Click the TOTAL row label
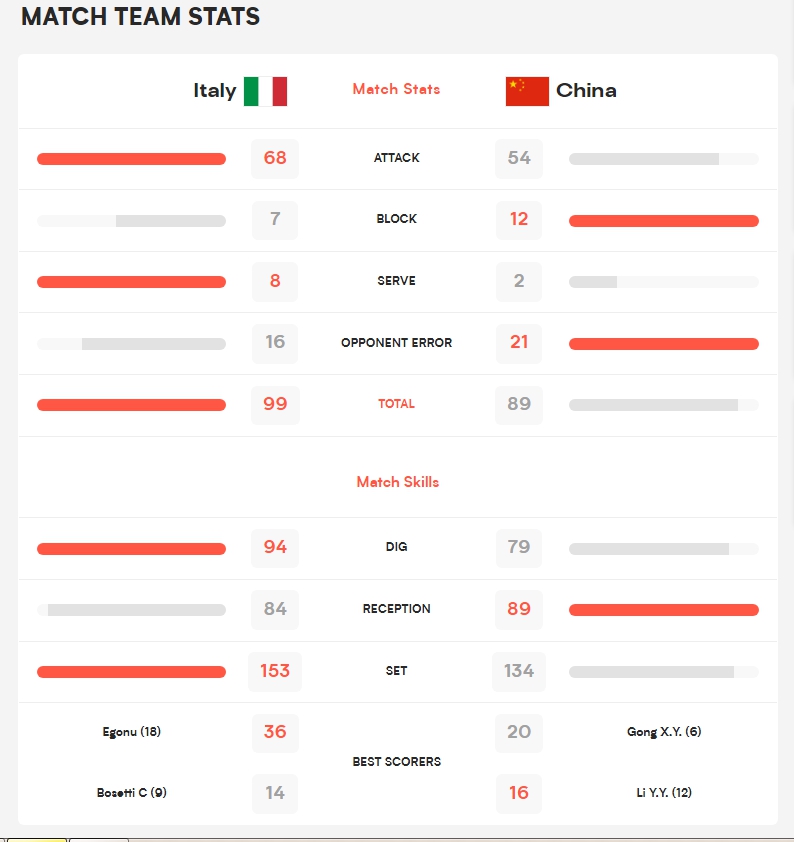Screen dimensions: 794x842 tap(396, 404)
